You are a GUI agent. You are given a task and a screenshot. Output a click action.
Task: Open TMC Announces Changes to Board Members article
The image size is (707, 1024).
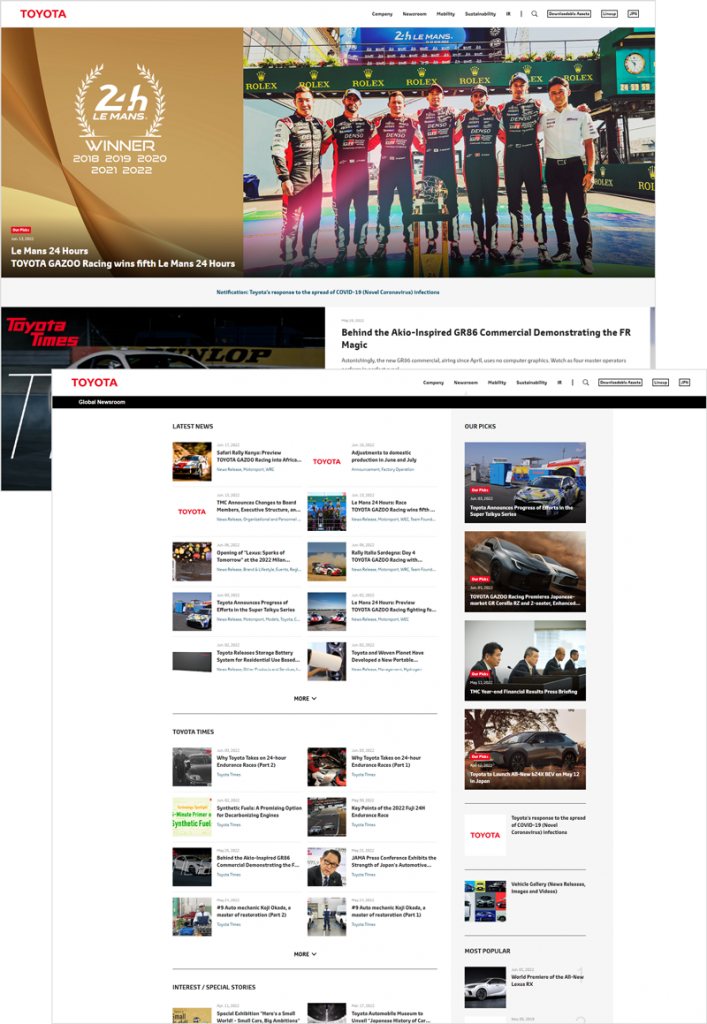259,506
